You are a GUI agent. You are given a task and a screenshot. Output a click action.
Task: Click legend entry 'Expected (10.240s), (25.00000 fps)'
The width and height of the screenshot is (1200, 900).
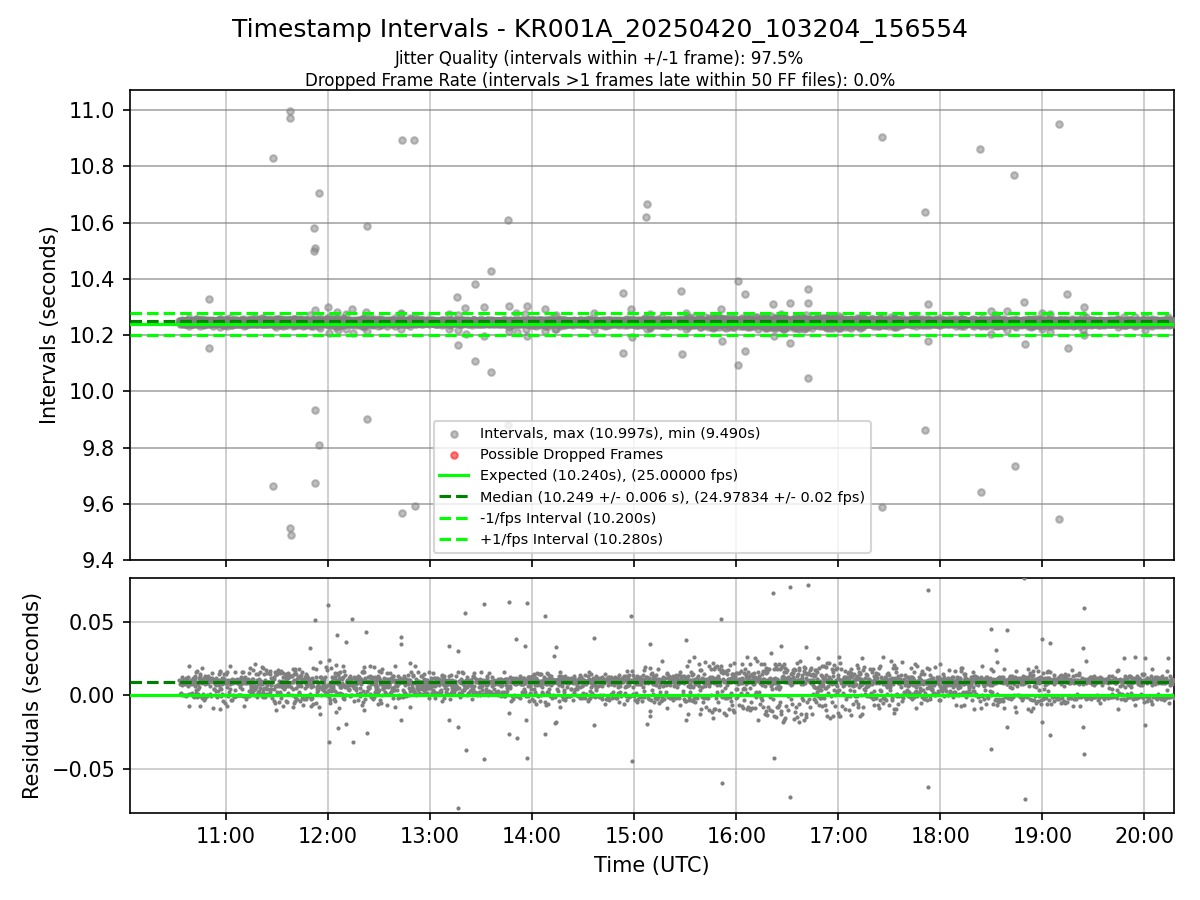609,475
